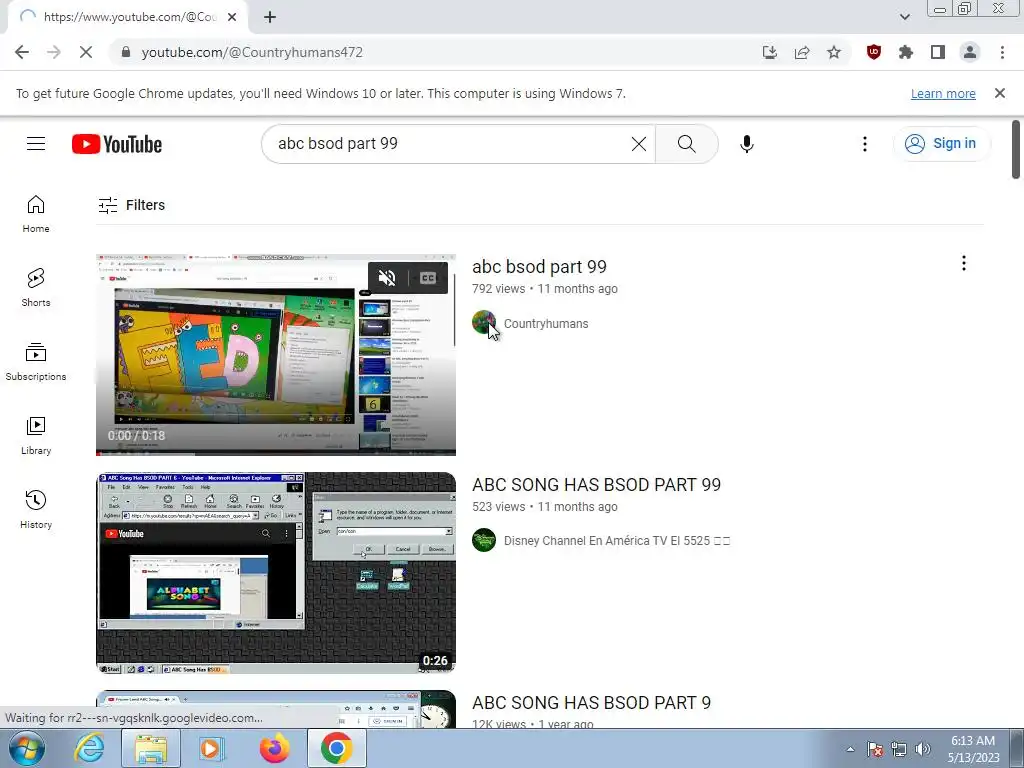Open the Extensions puzzle icon
This screenshot has height=768, width=1024.
[x=906, y=52]
